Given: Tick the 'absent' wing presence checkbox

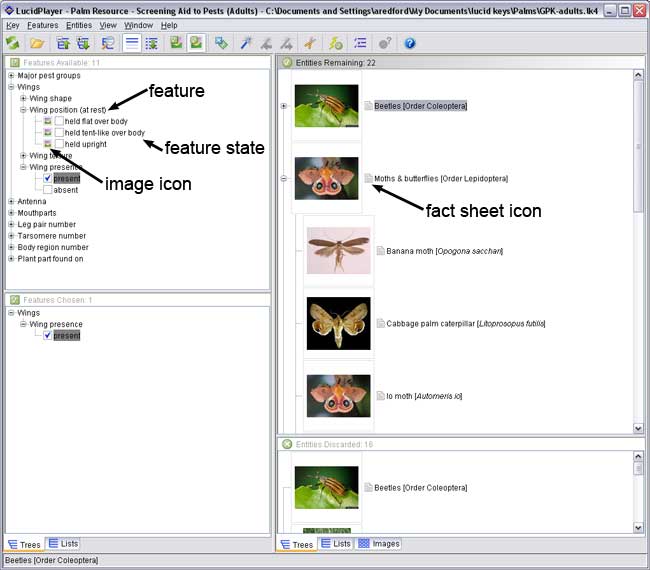Looking at the screenshot, I should (47, 190).
